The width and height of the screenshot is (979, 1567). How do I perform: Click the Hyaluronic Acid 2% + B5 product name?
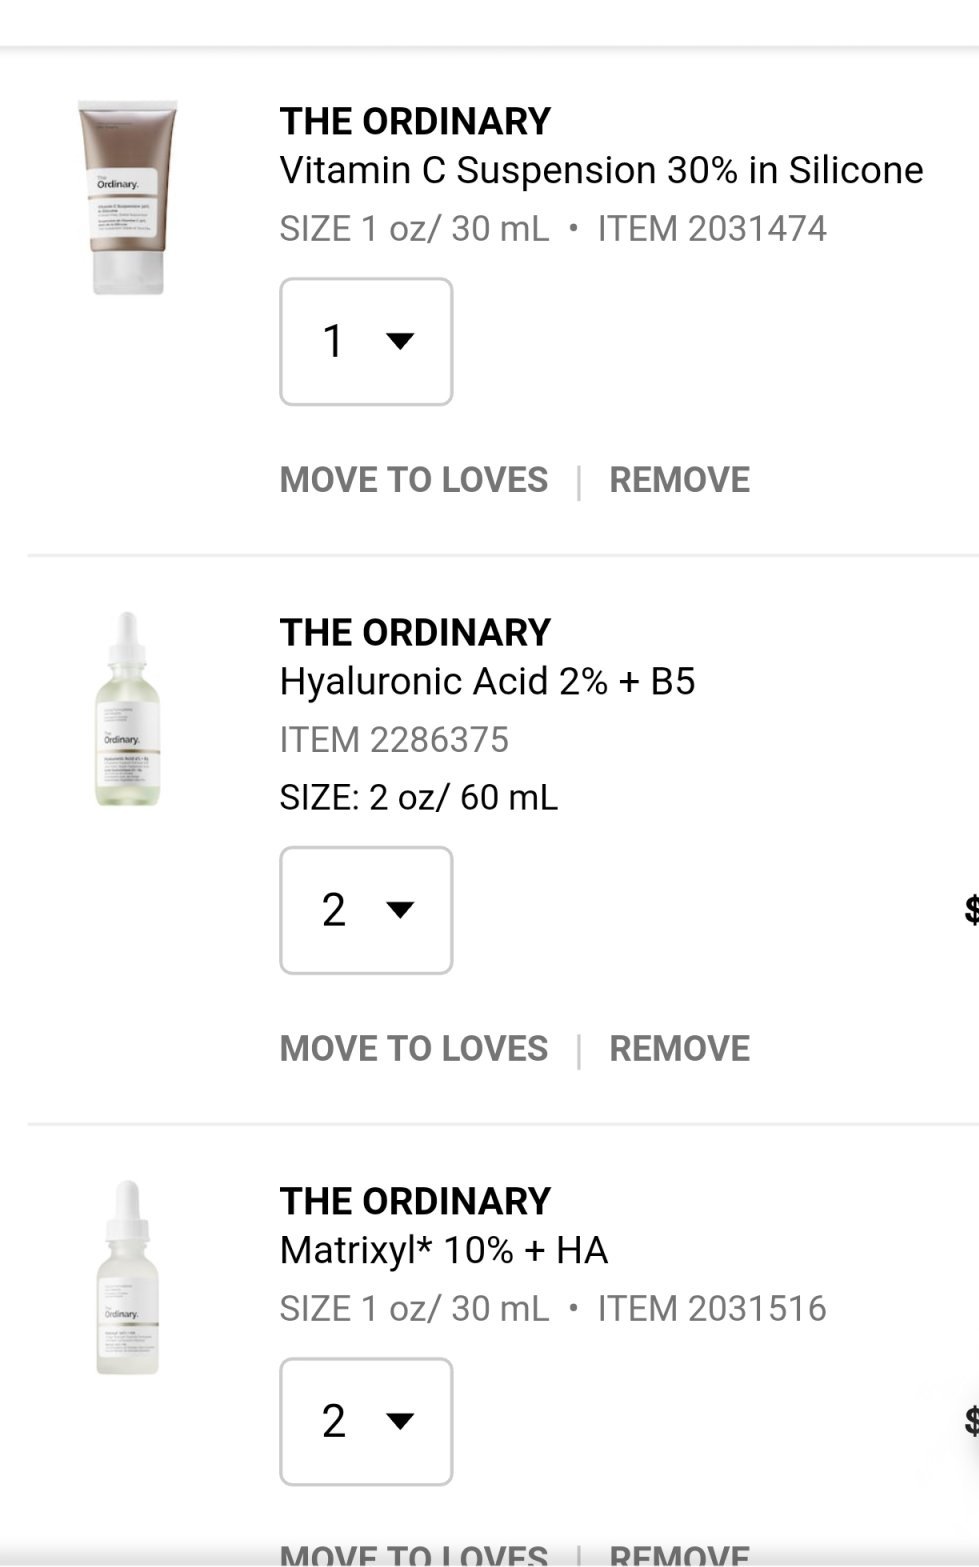[x=487, y=682]
